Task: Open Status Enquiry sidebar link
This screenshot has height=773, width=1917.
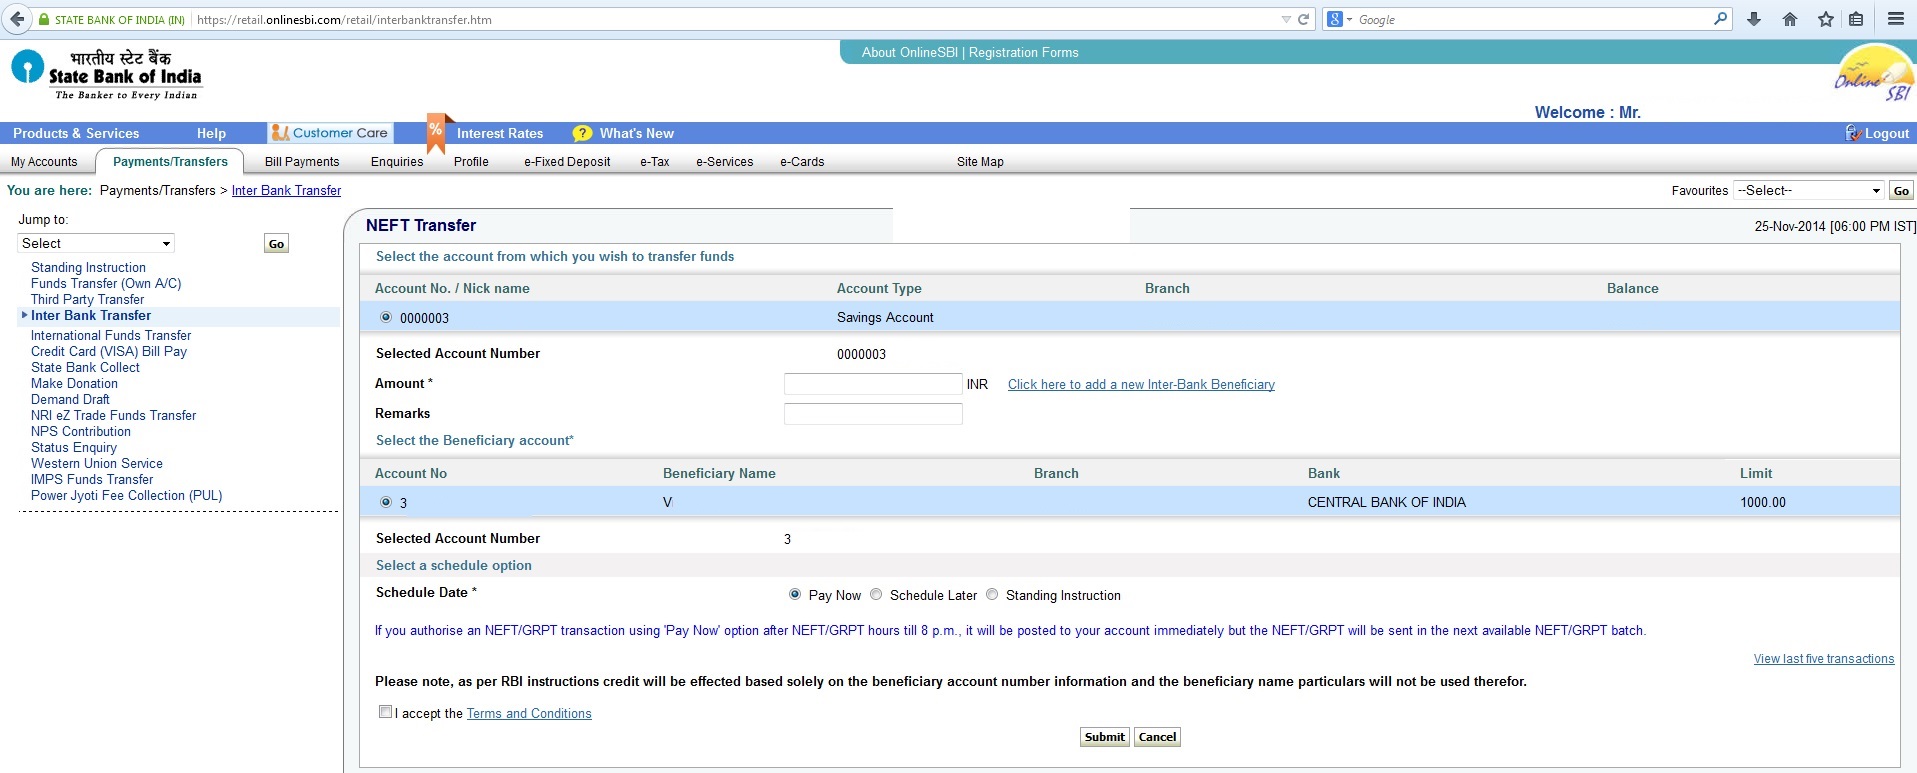Action: (x=74, y=447)
